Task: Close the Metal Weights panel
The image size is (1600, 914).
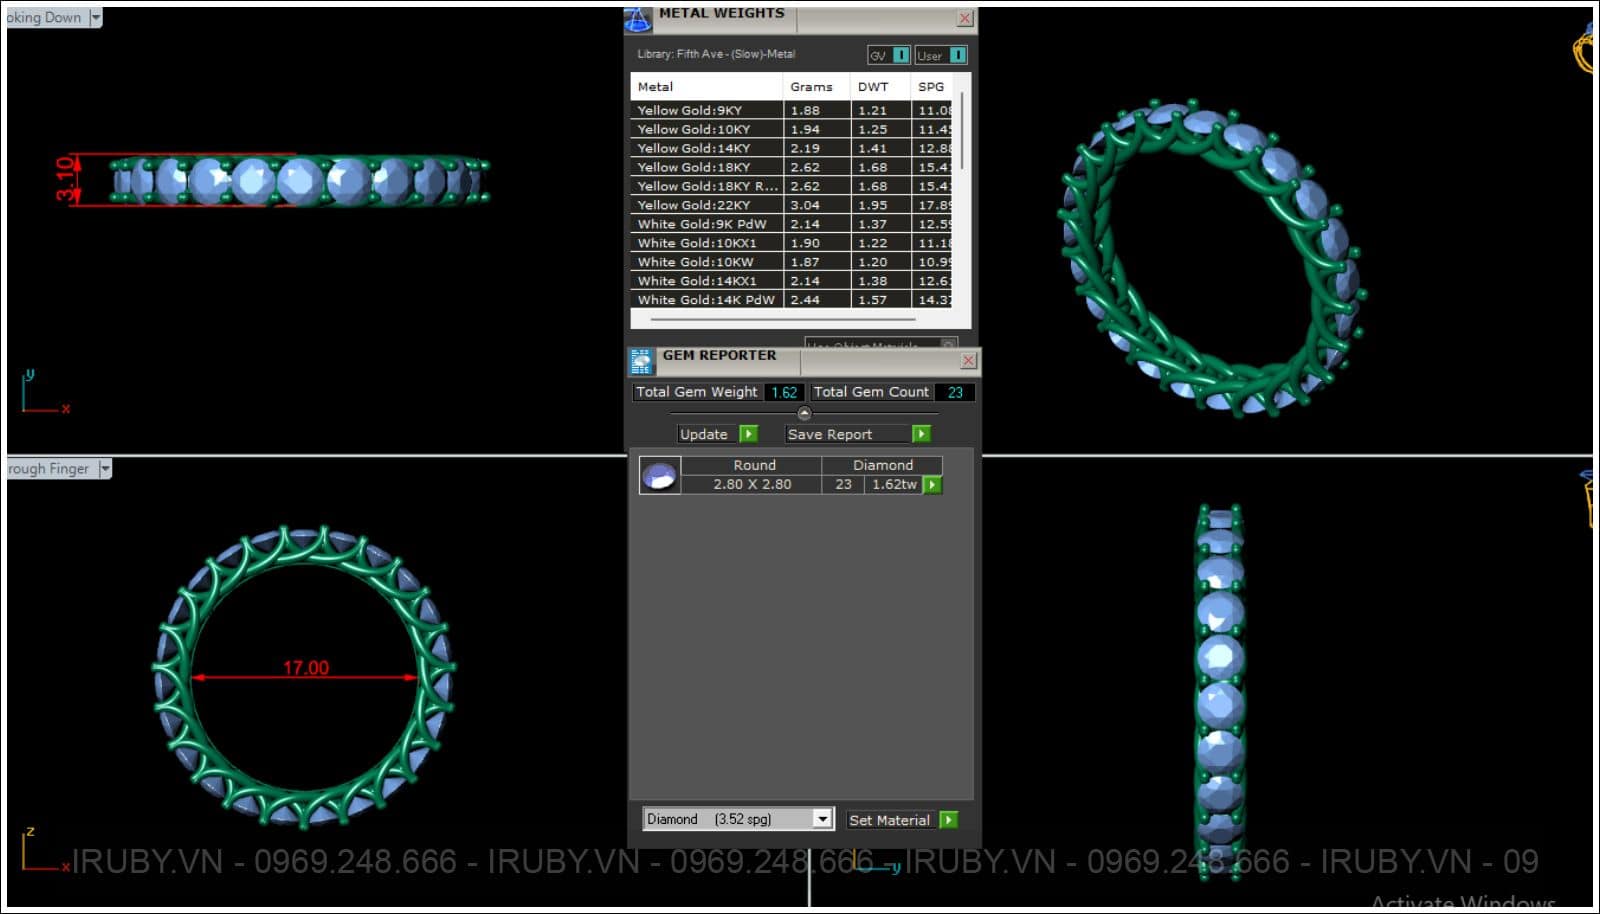Action: pos(965,18)
